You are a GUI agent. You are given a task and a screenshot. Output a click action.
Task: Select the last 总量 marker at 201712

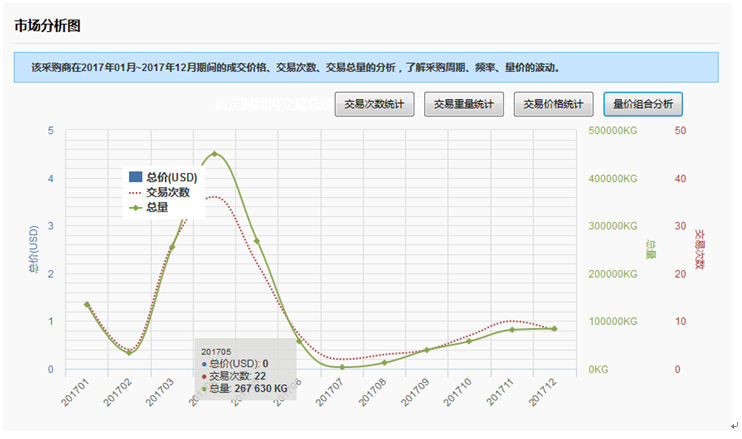coord(554,329)
